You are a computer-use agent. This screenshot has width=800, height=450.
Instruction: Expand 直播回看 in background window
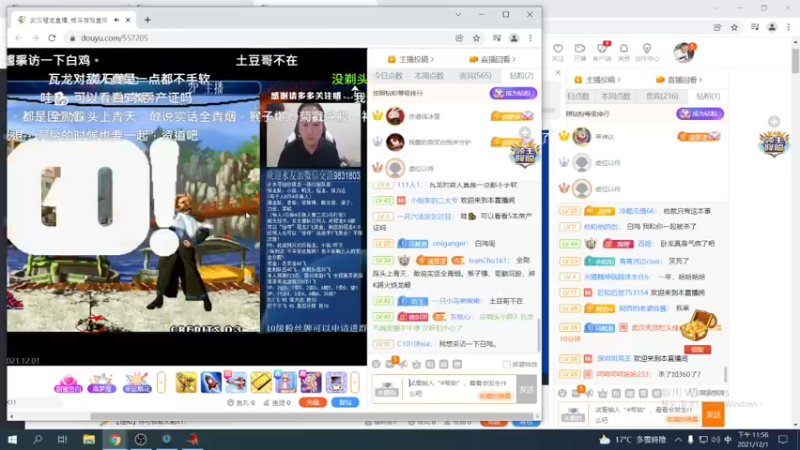click(x=679, y=80)
